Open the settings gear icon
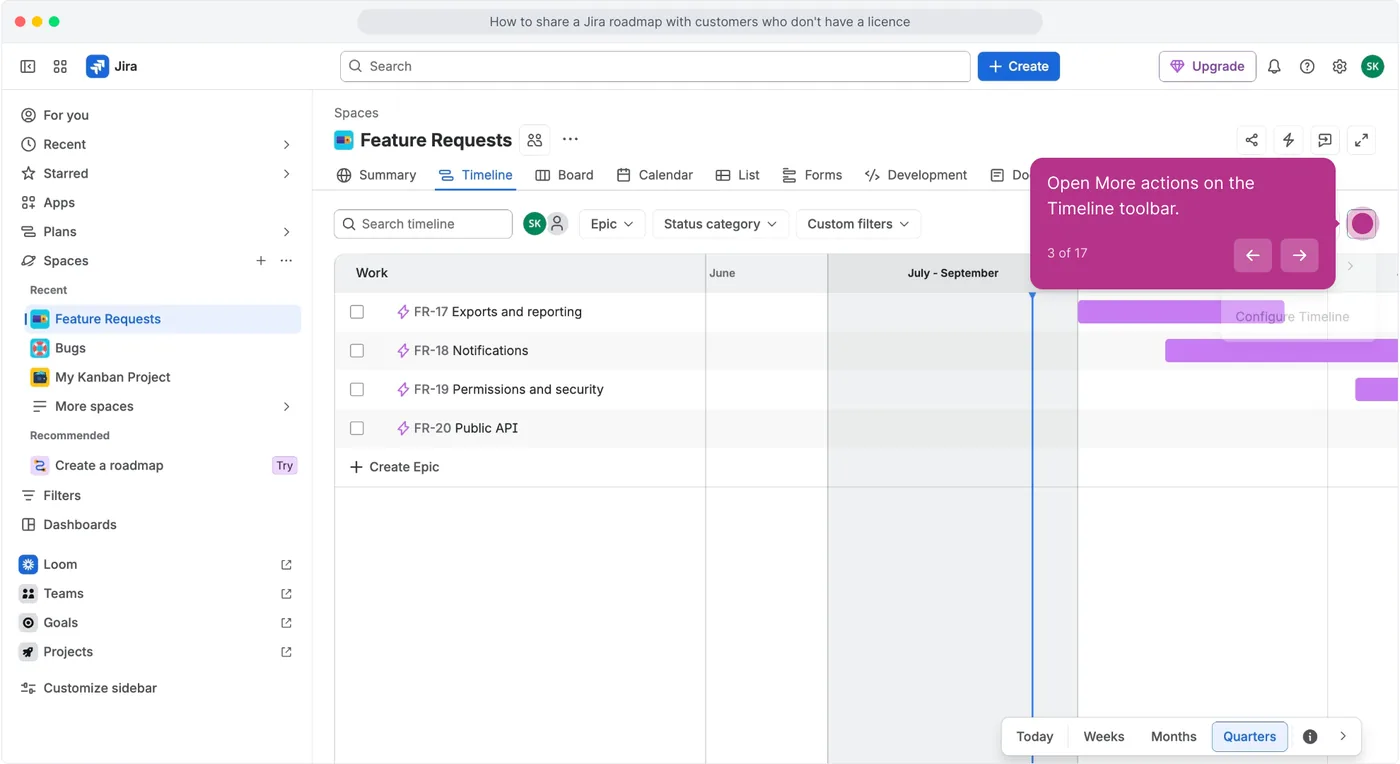This screenshot has width=1400, height=764. point(1340,66)
